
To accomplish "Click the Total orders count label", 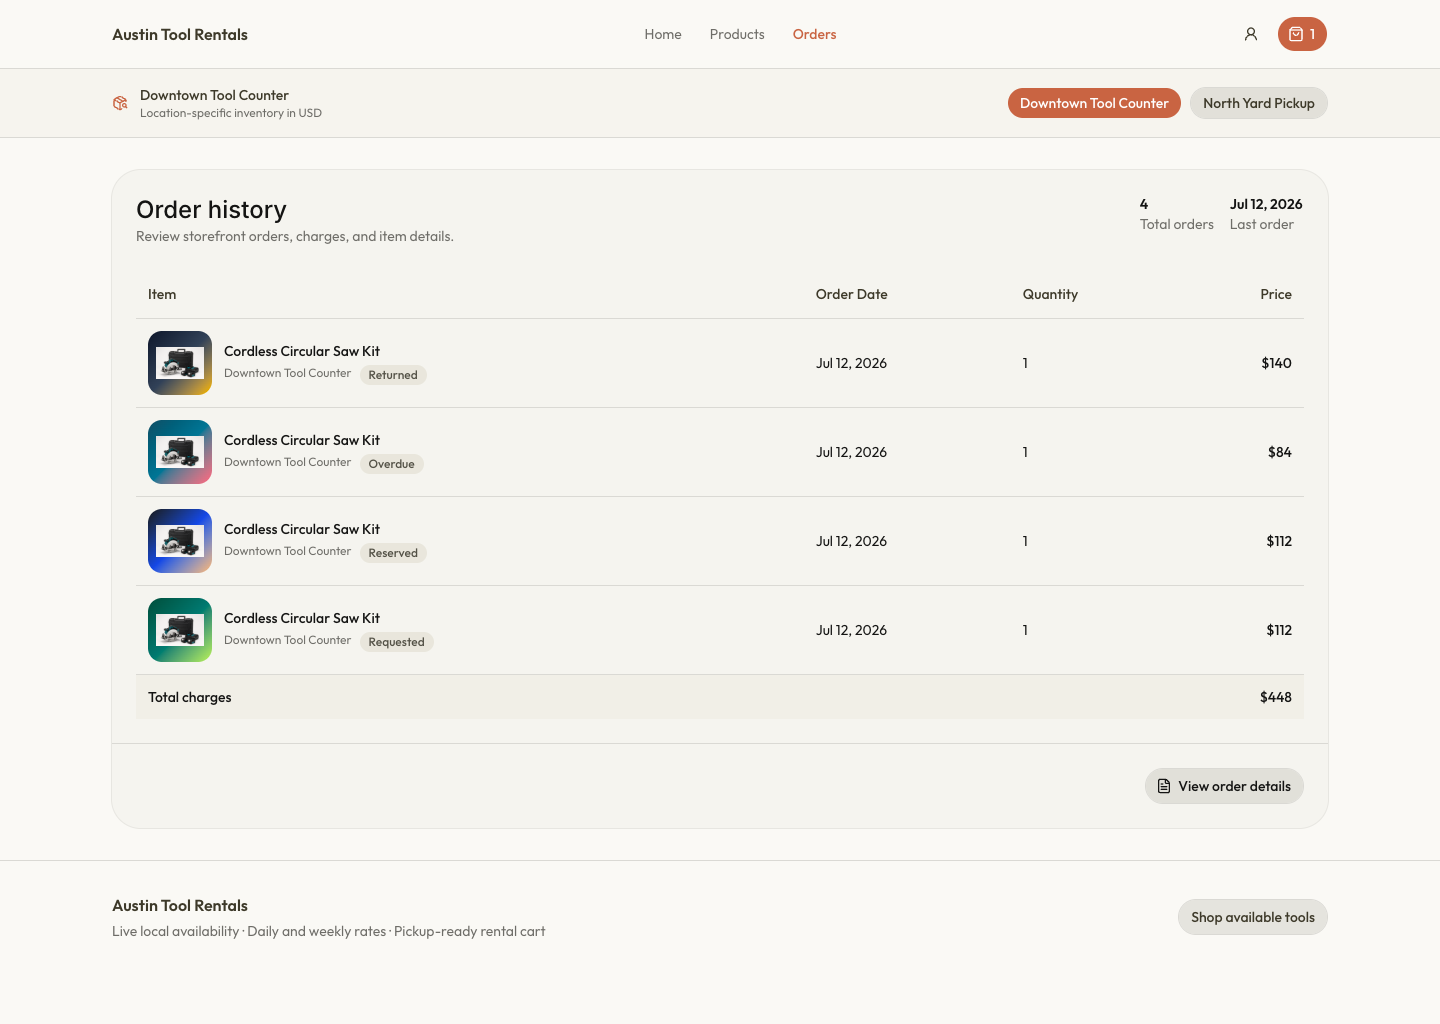I will pyautogui.click(x=1177, y=224).
